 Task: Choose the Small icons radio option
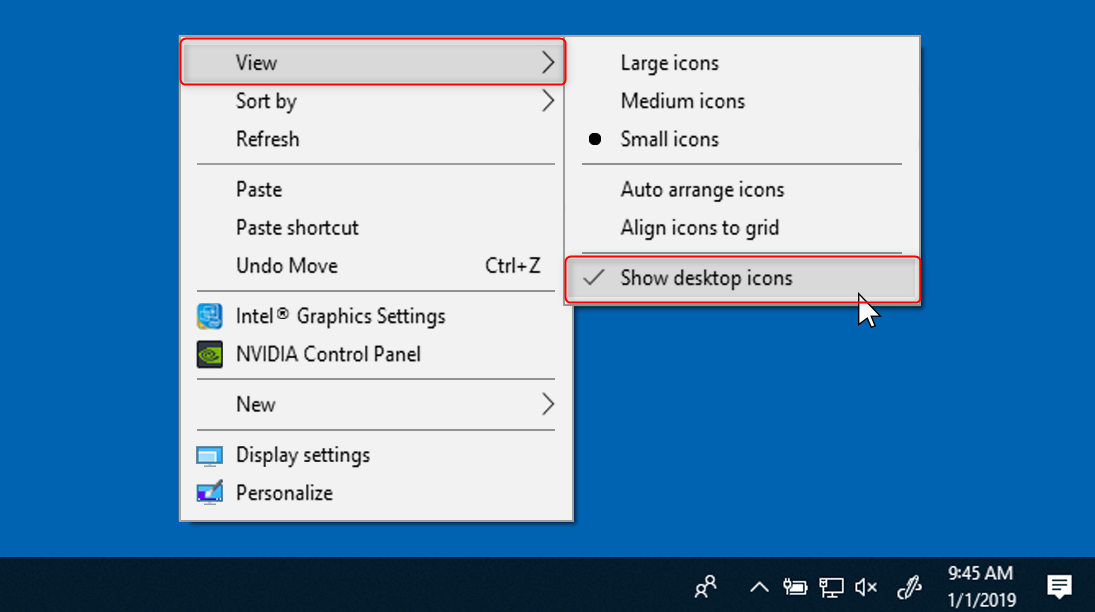coord(742,139)
